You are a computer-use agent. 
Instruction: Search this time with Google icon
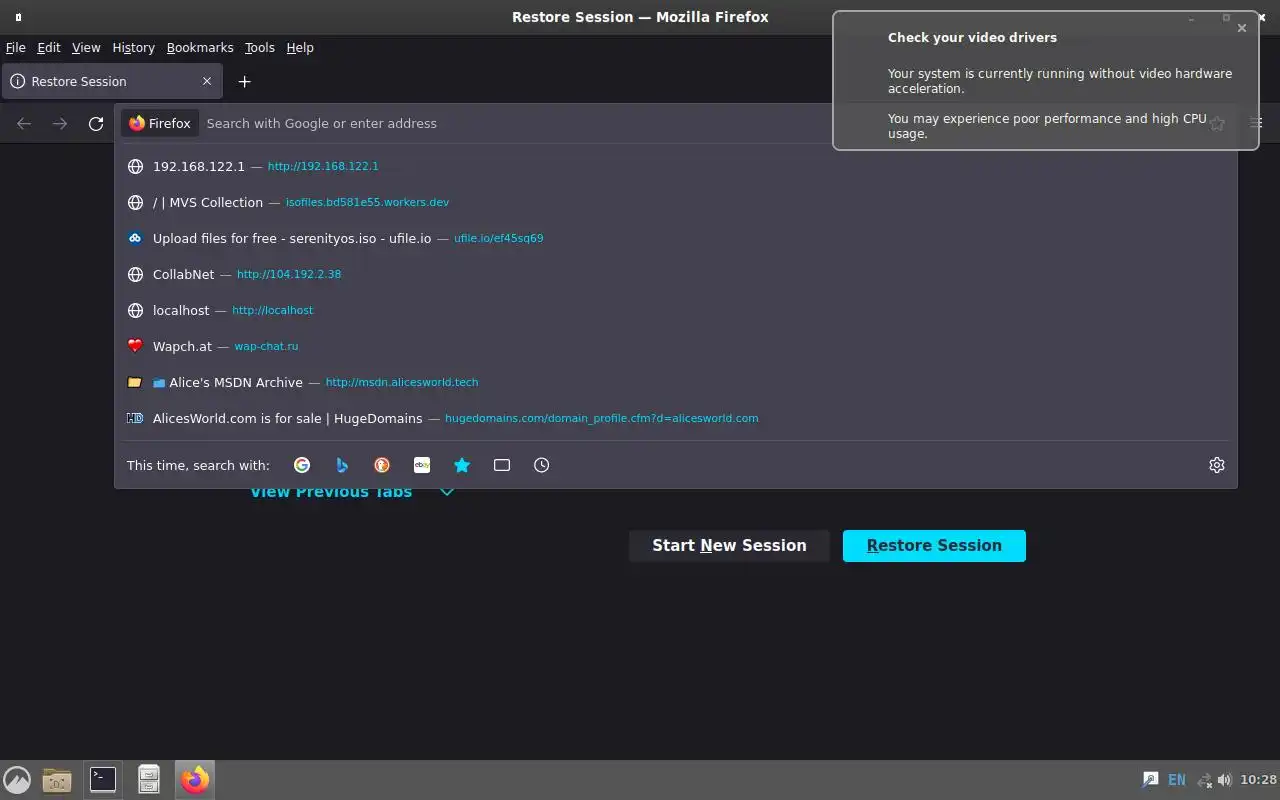pyautogui.click(x=302, y=465)
